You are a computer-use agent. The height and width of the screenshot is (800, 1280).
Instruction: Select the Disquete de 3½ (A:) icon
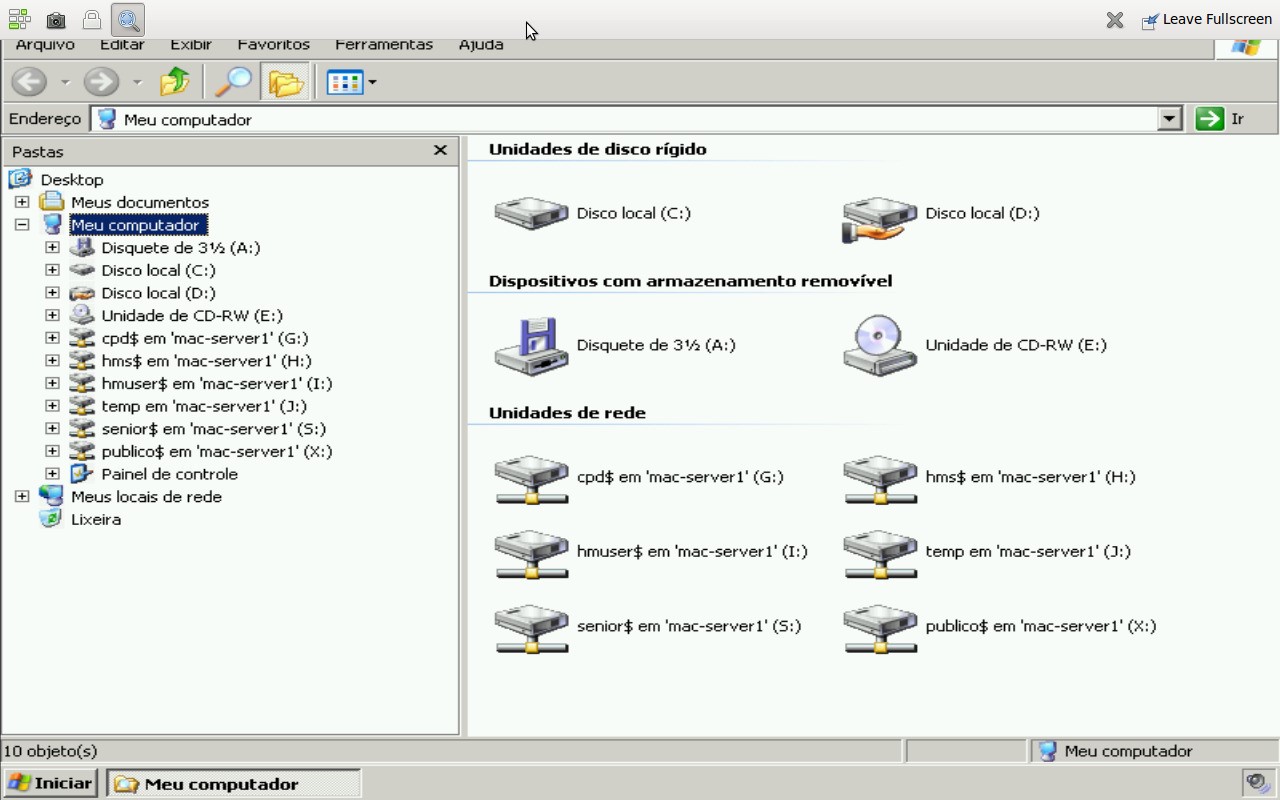click(x=531, y=345)
